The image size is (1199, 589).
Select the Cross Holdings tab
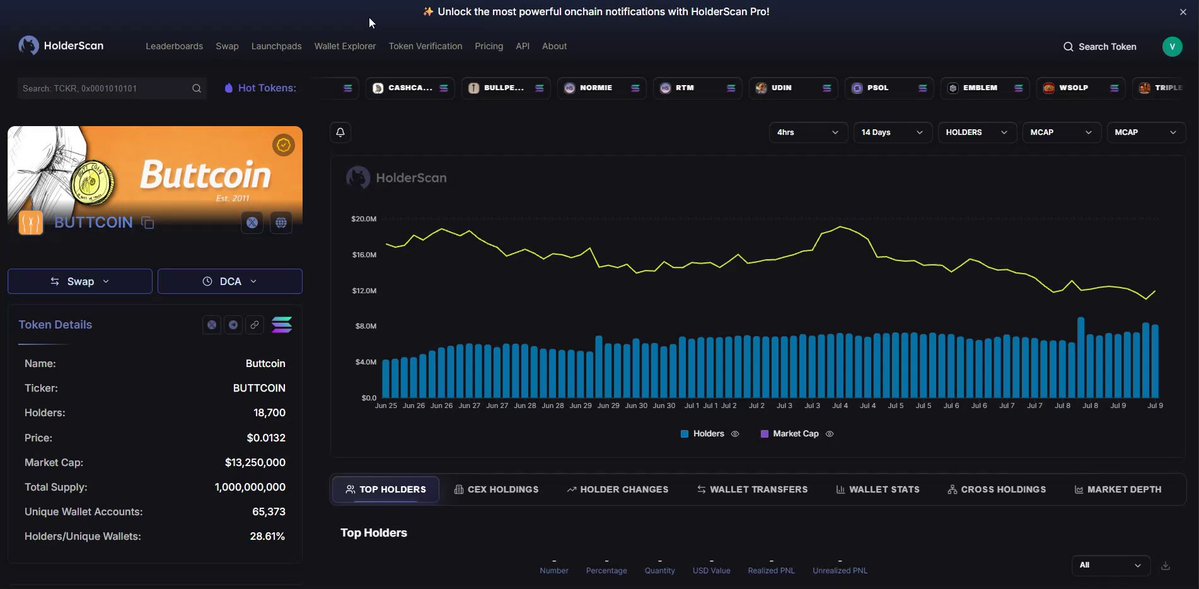tap(996, 490)
